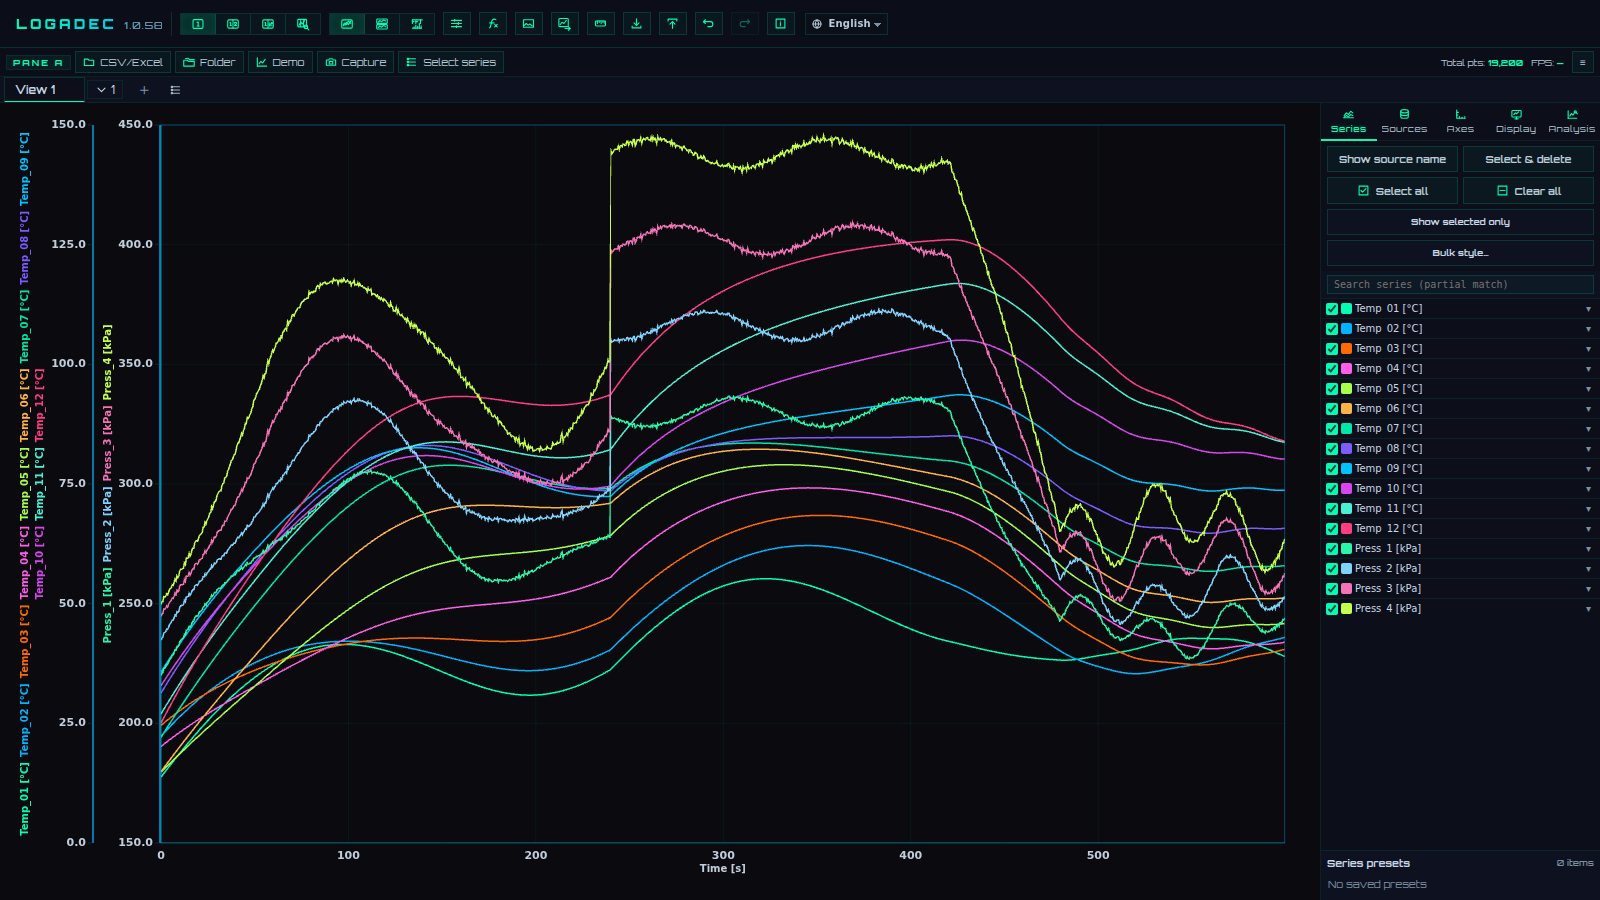Open the sliders settings icon
Viewport: 1600px width, 900px height.
coord(457,24)
